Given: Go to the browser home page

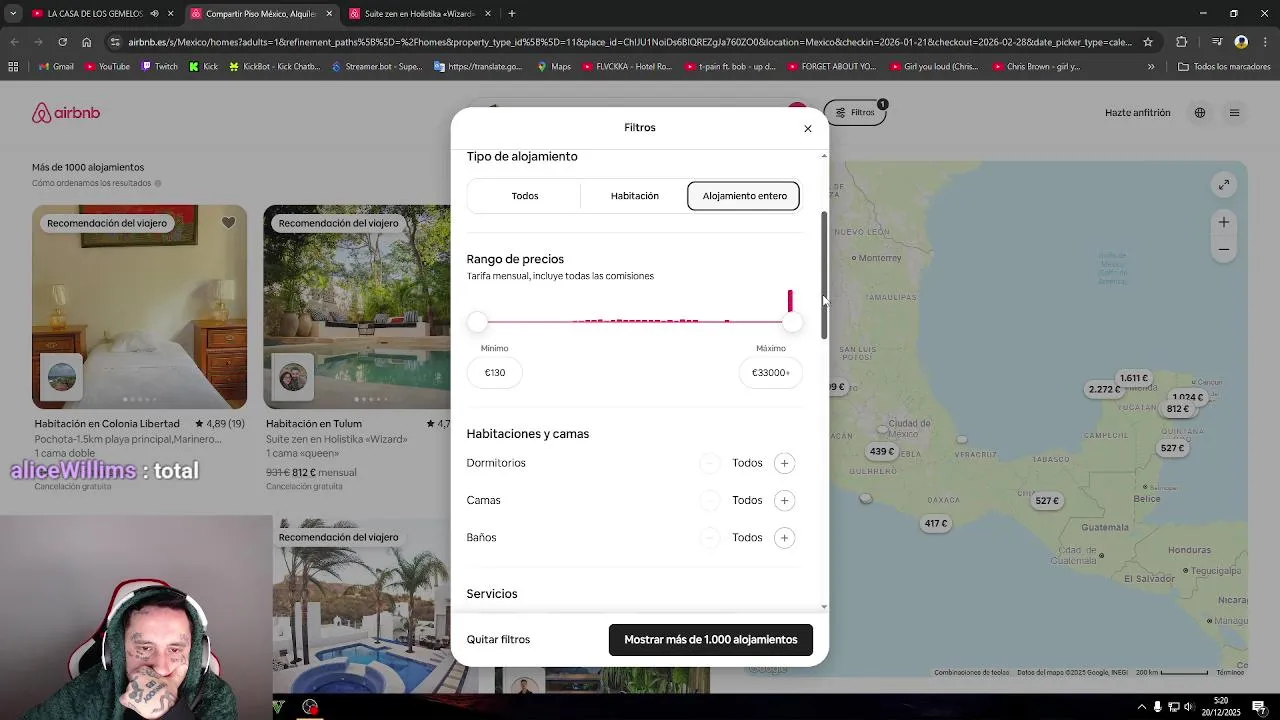Looking at the screenshot, I should (87, 42).
